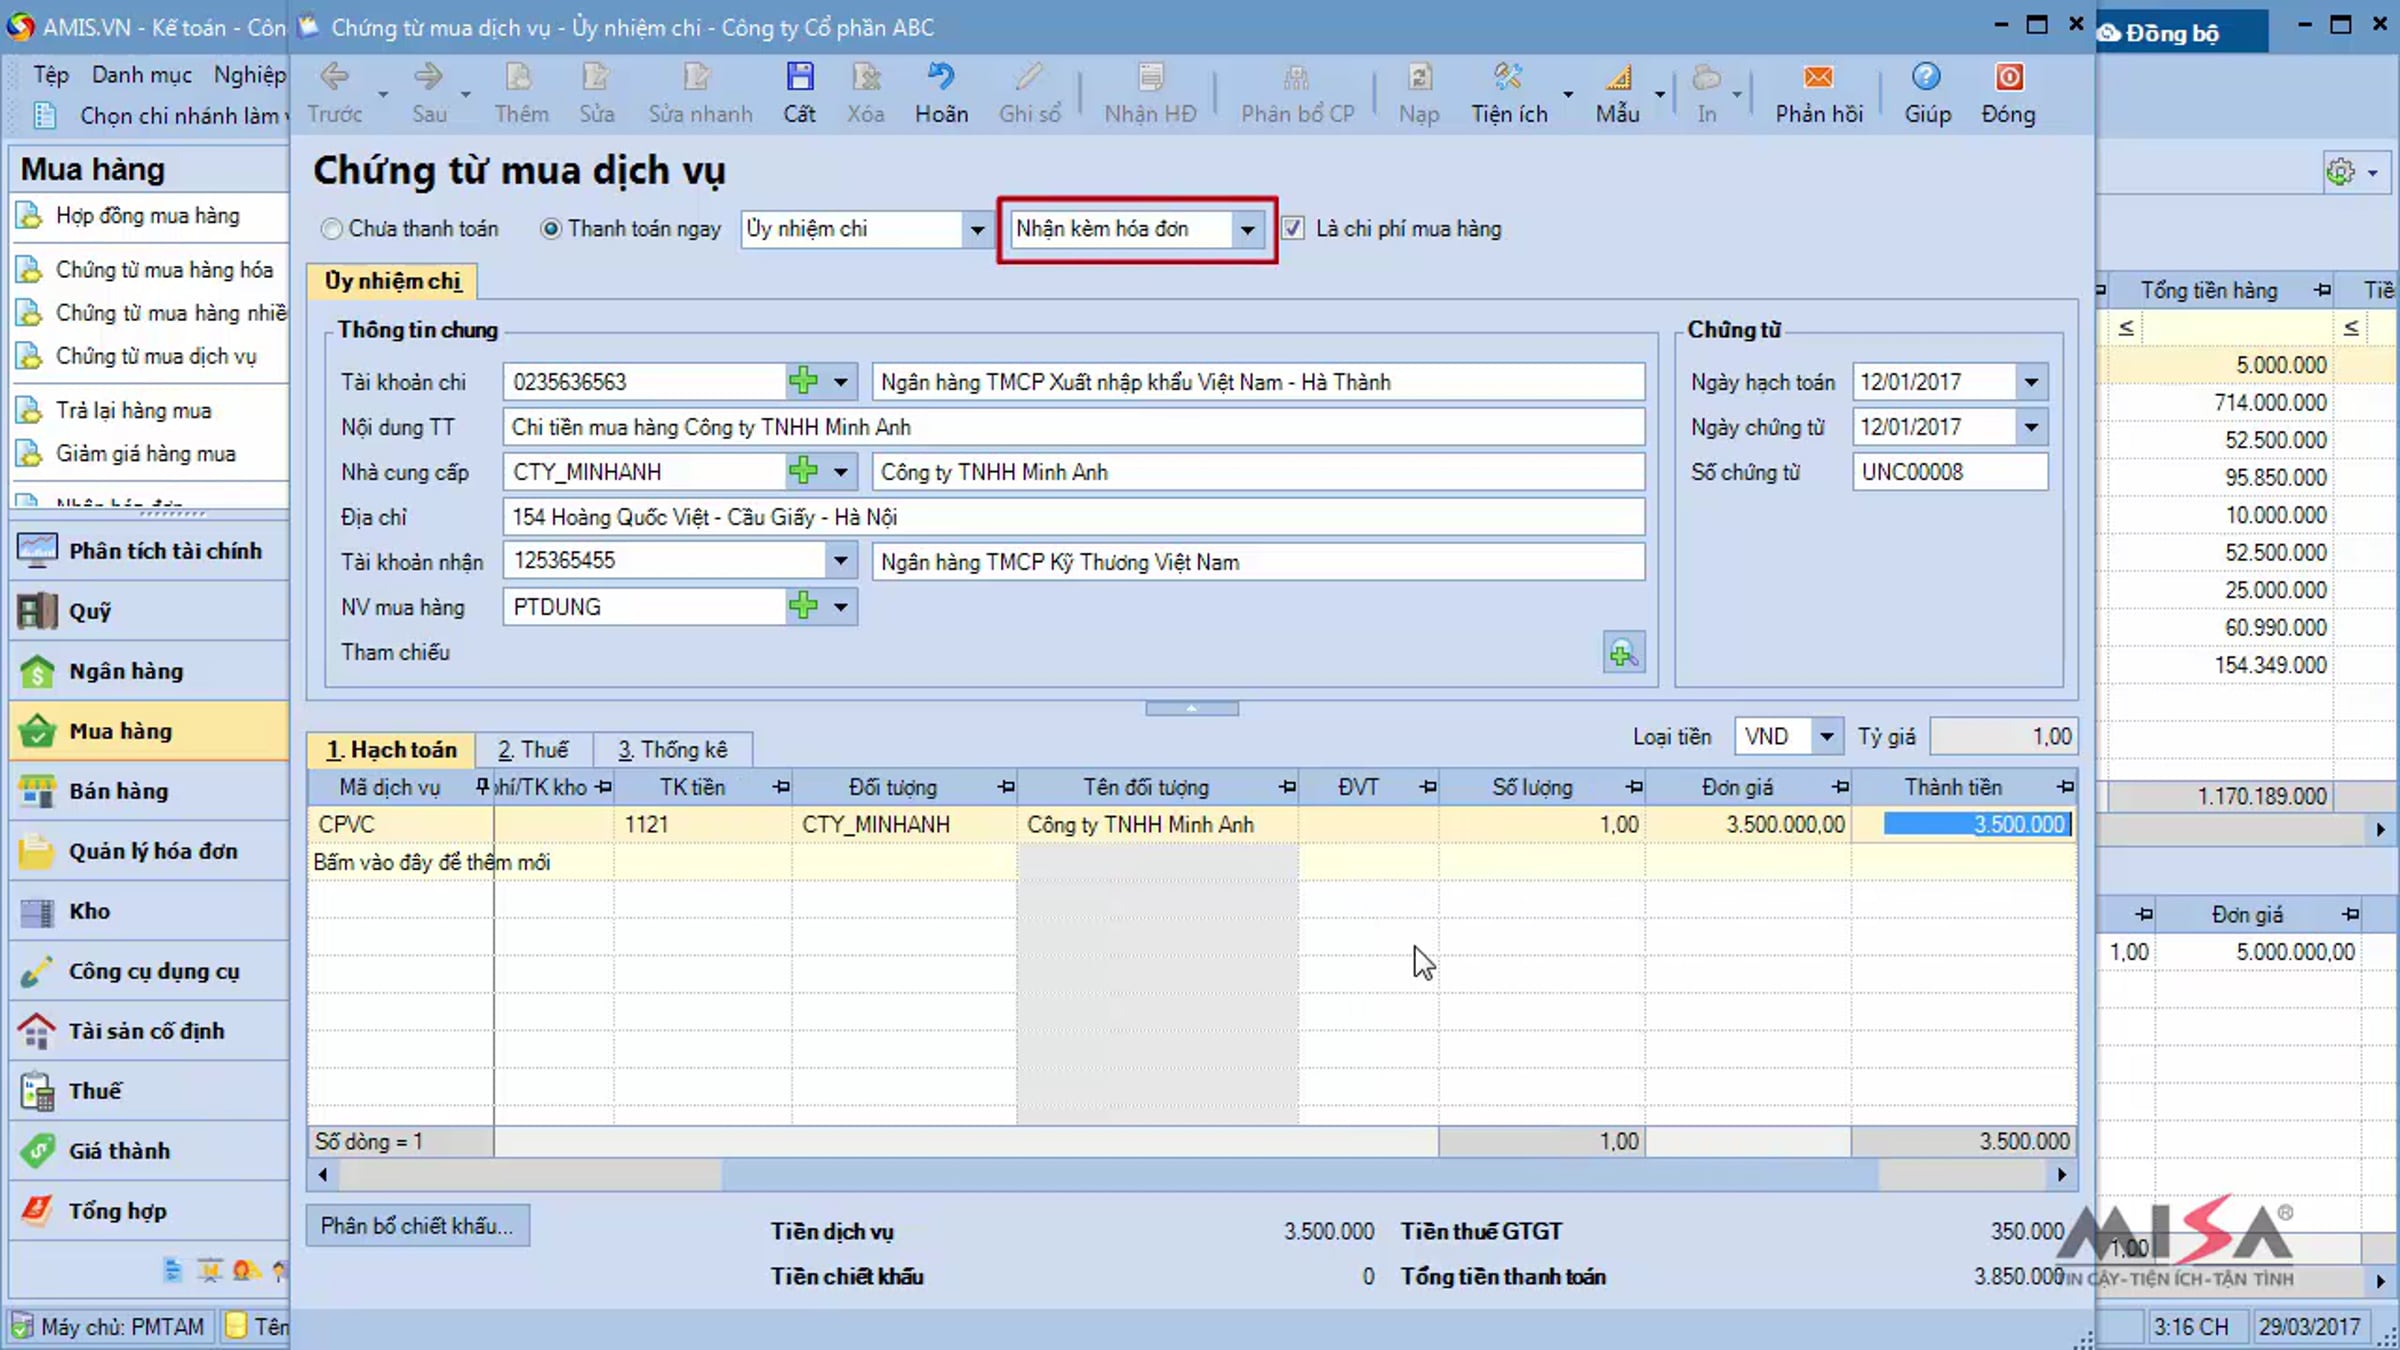Collapse the general info panel handle
Screen dimensions: 2400x1350
pyautogui.click(x=1191, y=708)
